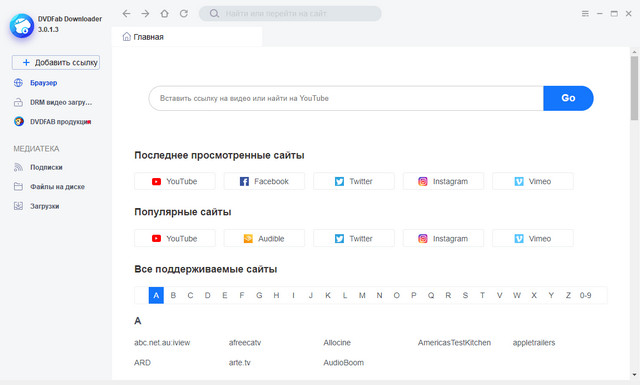Open Vimeo in popular sites
Viewport: 640px width, 385px height.
tap(533, 238)
